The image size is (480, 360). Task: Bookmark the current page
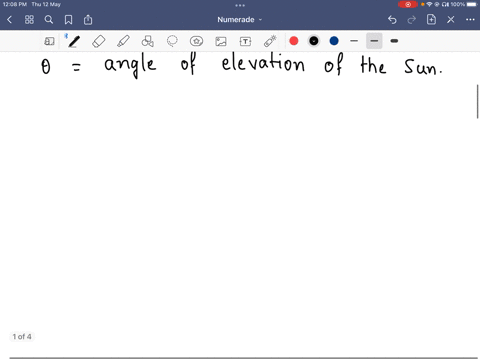[x=68, y=20]
